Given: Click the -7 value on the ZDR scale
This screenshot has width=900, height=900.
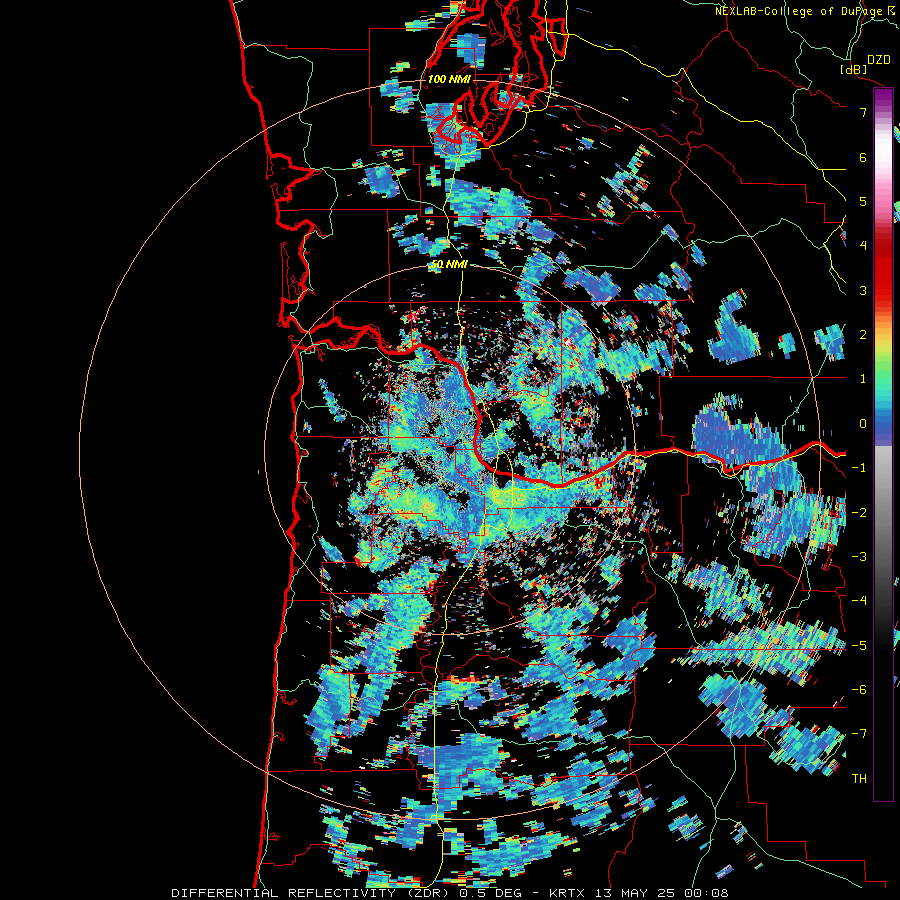Looking at the screenshot, I should (x=859, y=734).
